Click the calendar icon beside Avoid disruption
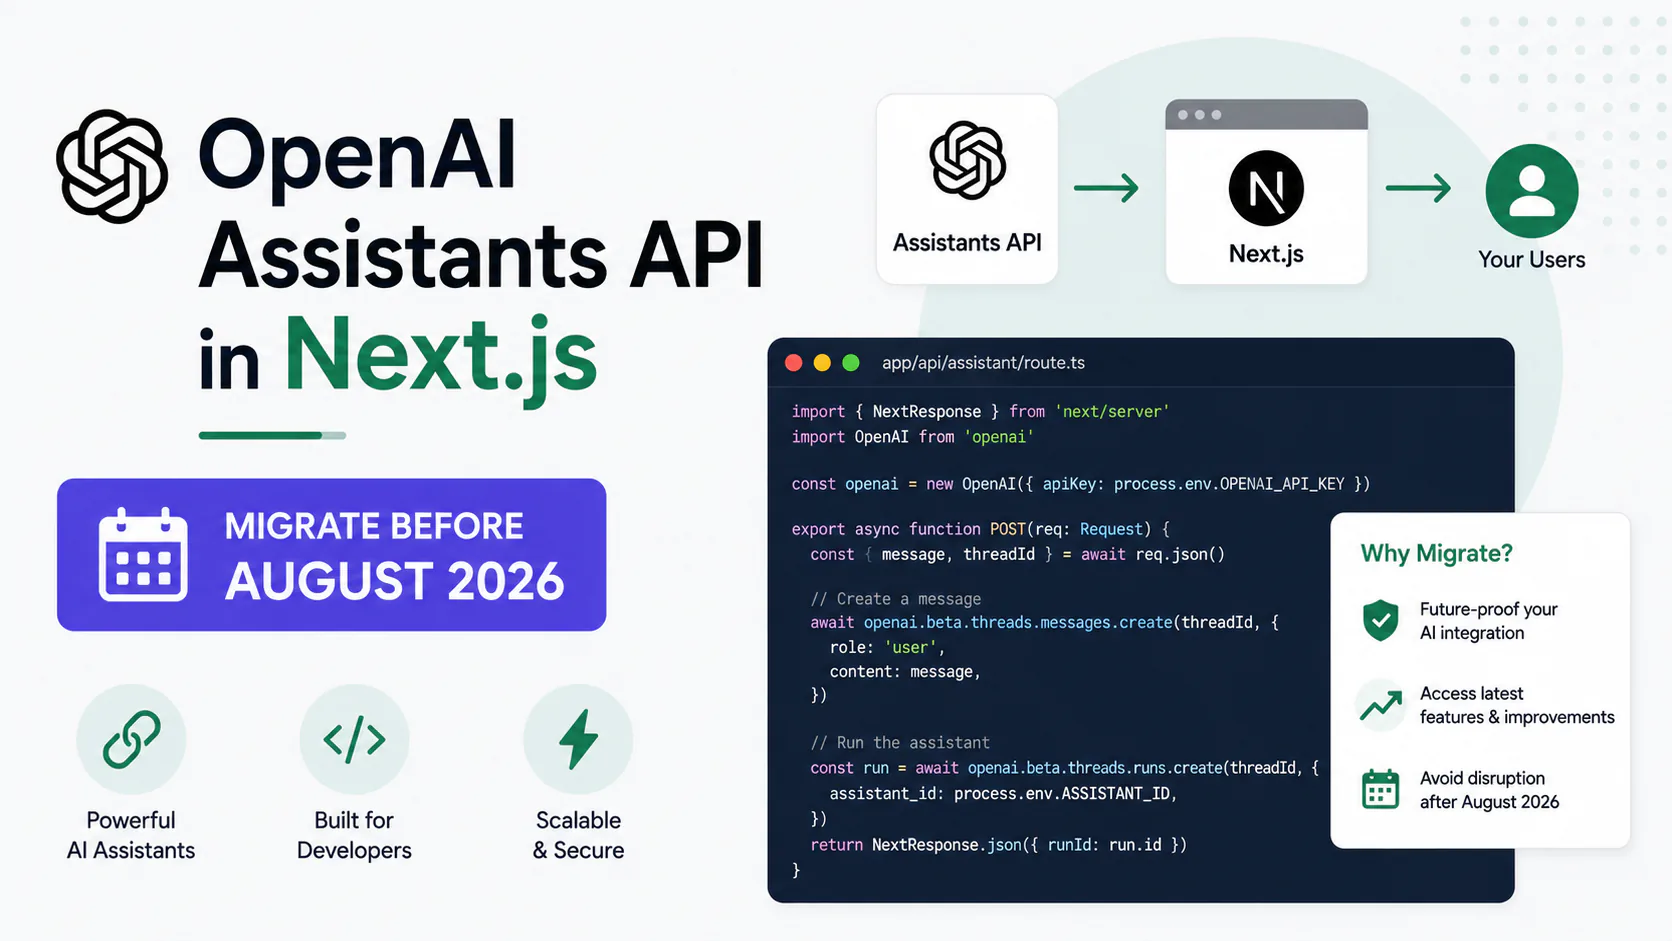Viewport: 1672px width, 941px height. point(1381,789)
